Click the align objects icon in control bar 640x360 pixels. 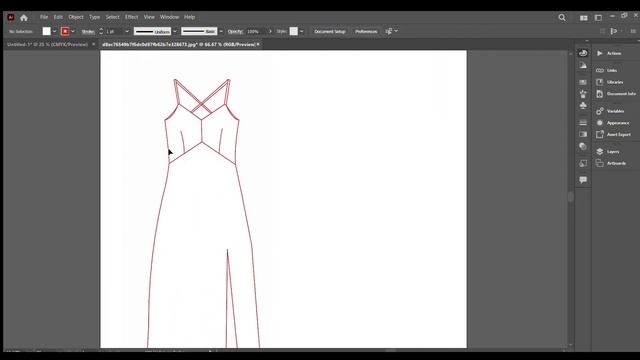tap(614, 31)
